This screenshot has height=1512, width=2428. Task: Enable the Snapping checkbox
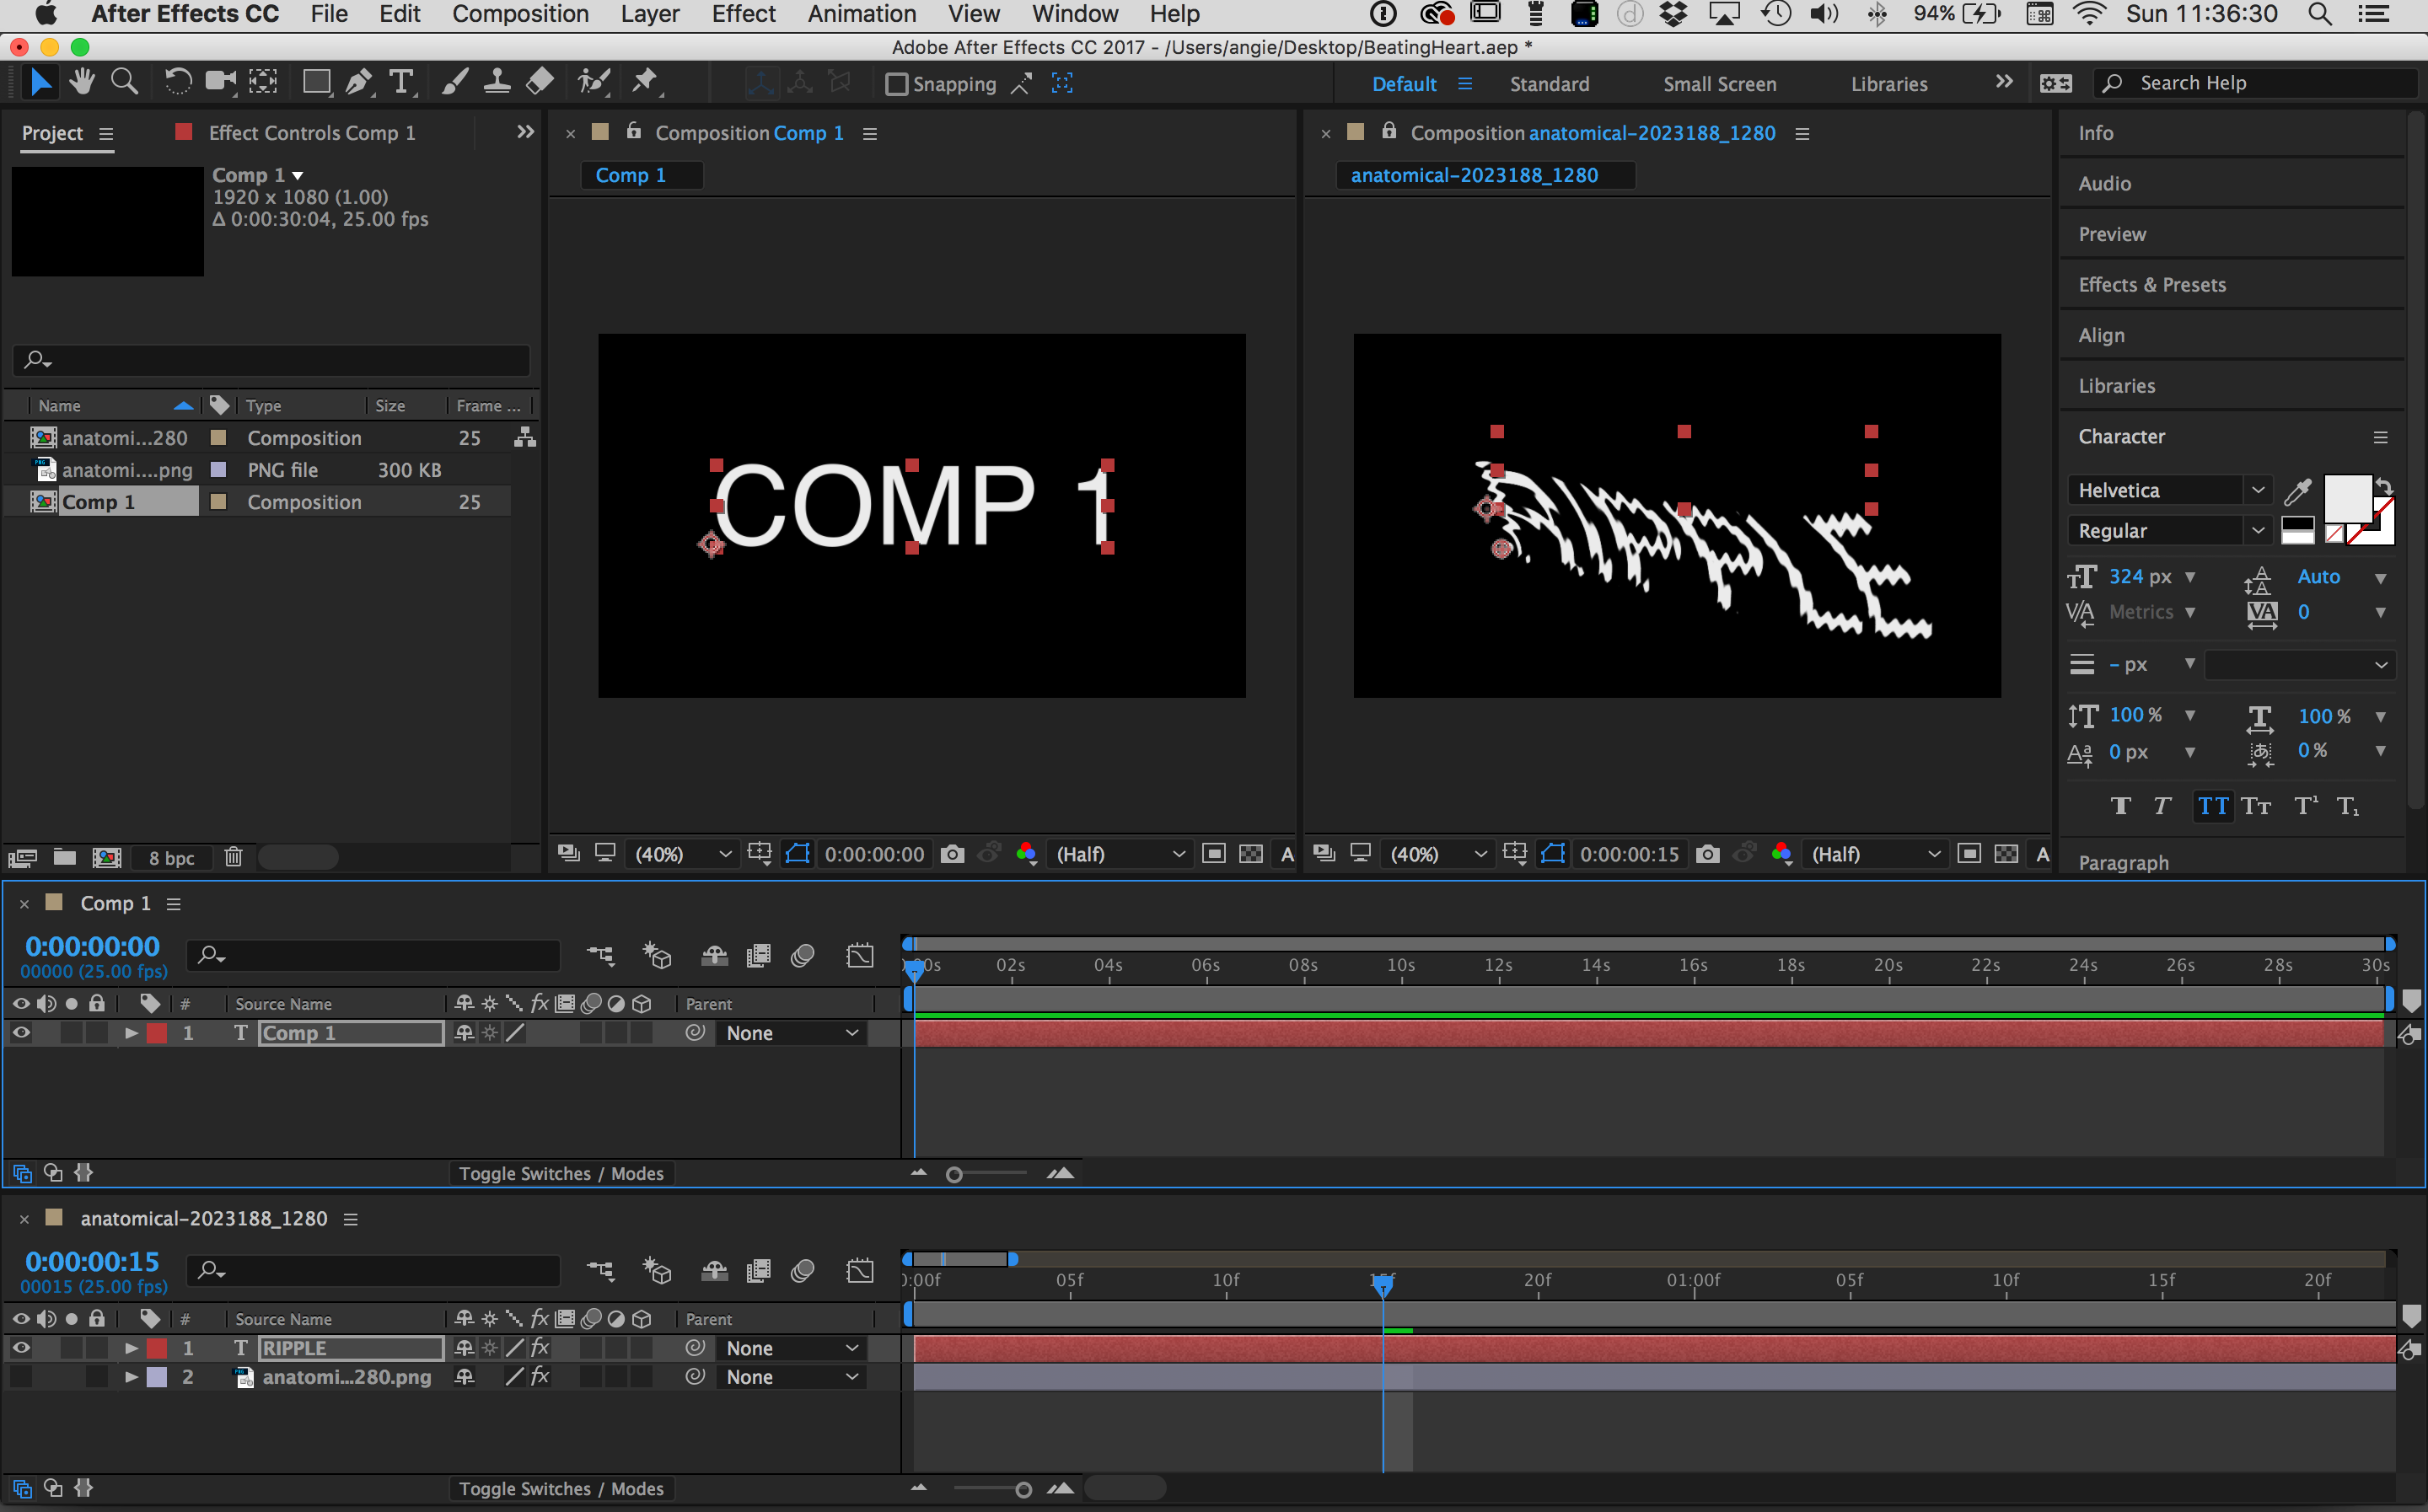[x=896, y=84]
